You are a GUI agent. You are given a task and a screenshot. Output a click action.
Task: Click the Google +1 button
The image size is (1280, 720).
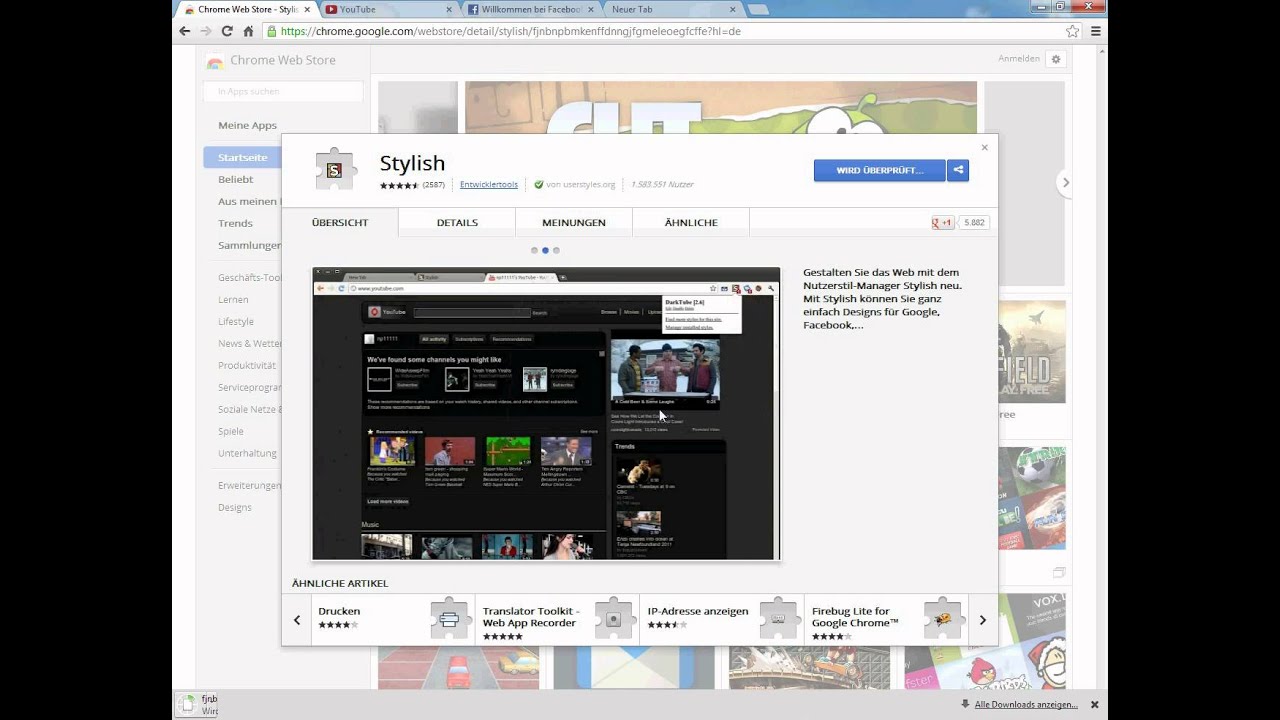(942, 222)
